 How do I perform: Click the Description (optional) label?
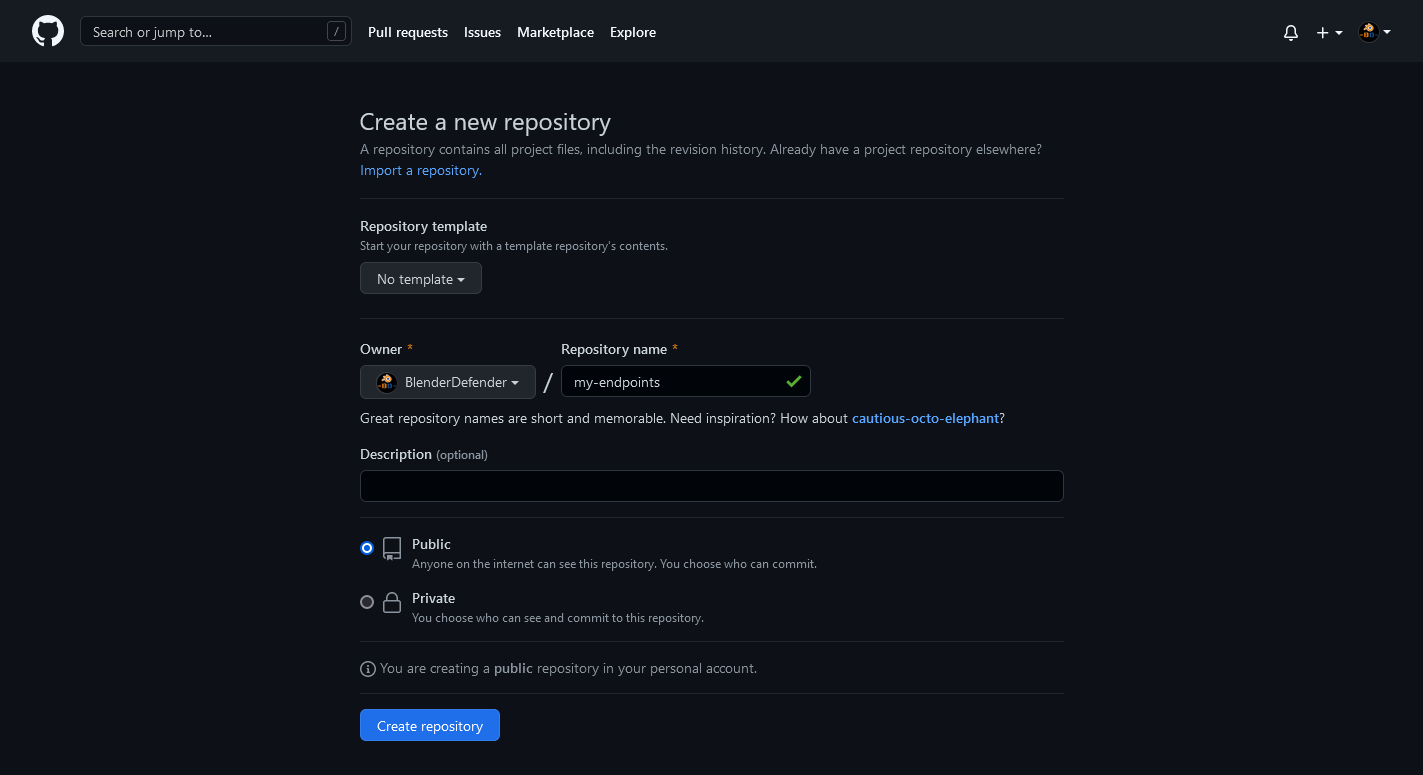[424, 454]
